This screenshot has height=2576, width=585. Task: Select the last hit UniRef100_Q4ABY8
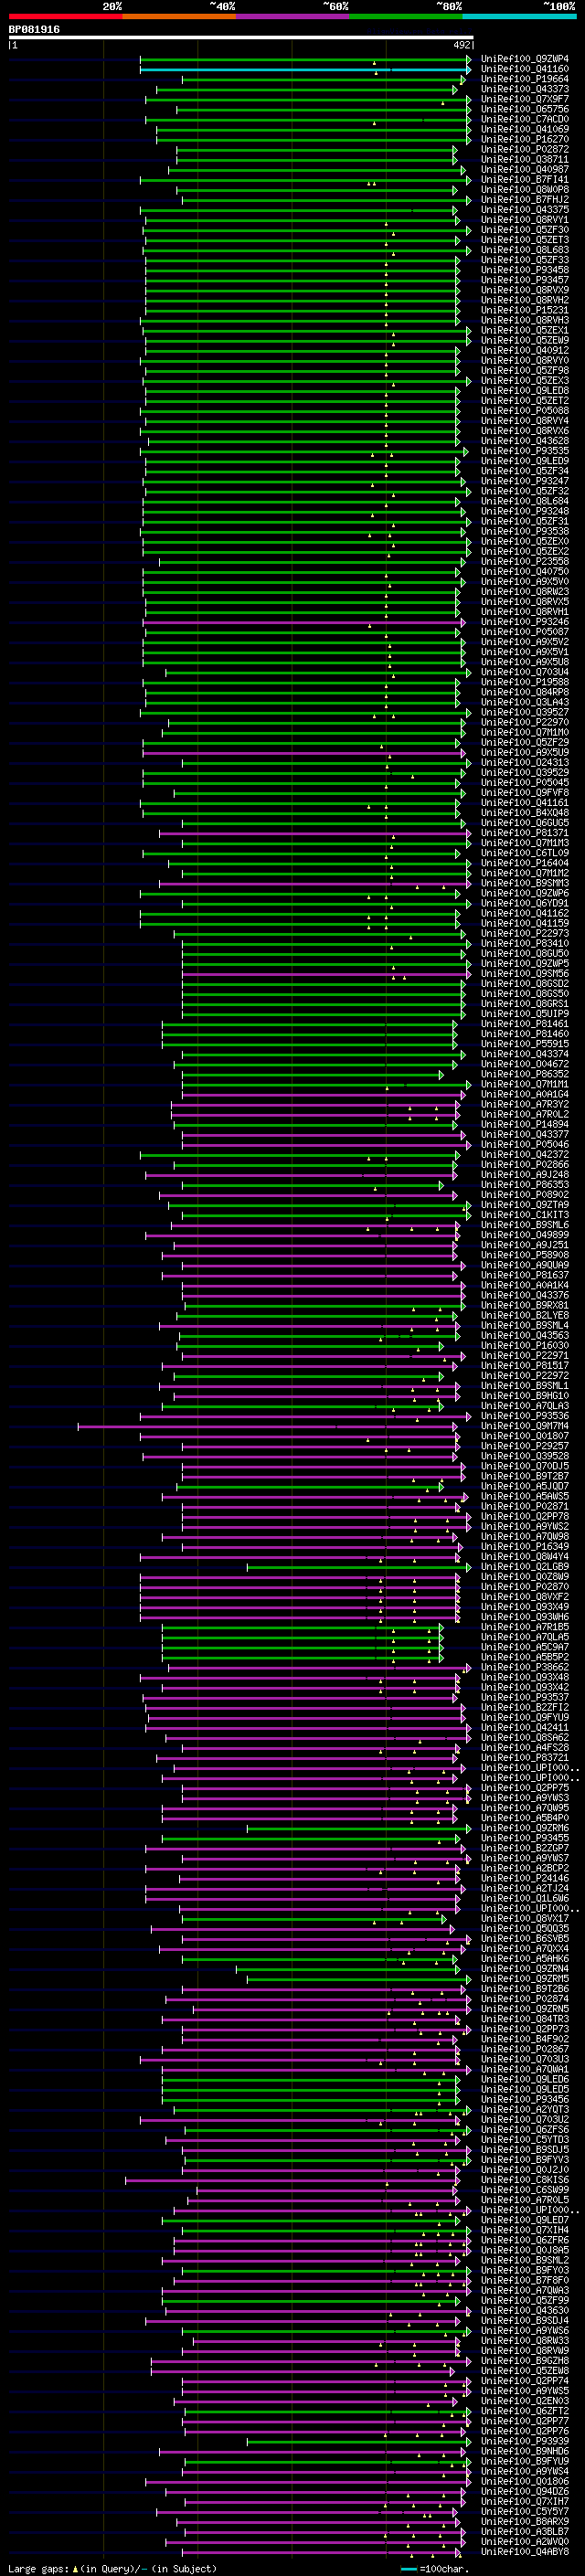(x=525, y=2551)
